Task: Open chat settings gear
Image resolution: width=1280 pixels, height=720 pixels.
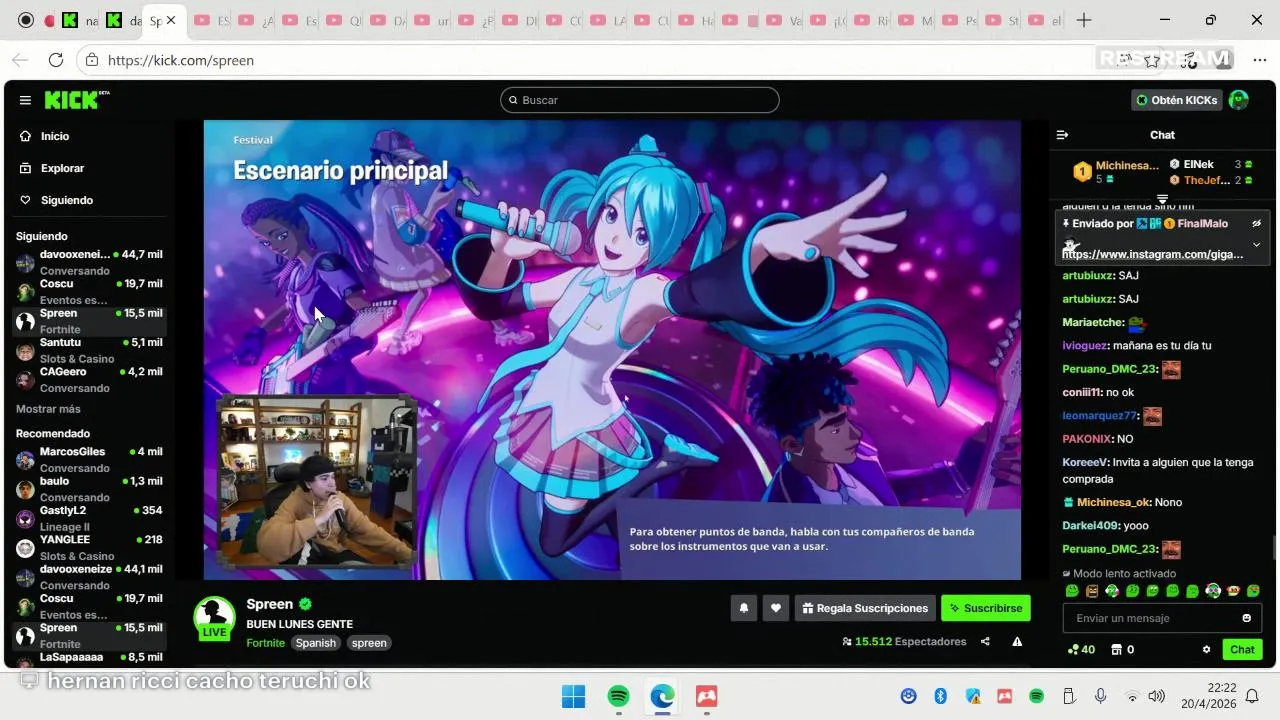Action: click(x=1206, y=649)
